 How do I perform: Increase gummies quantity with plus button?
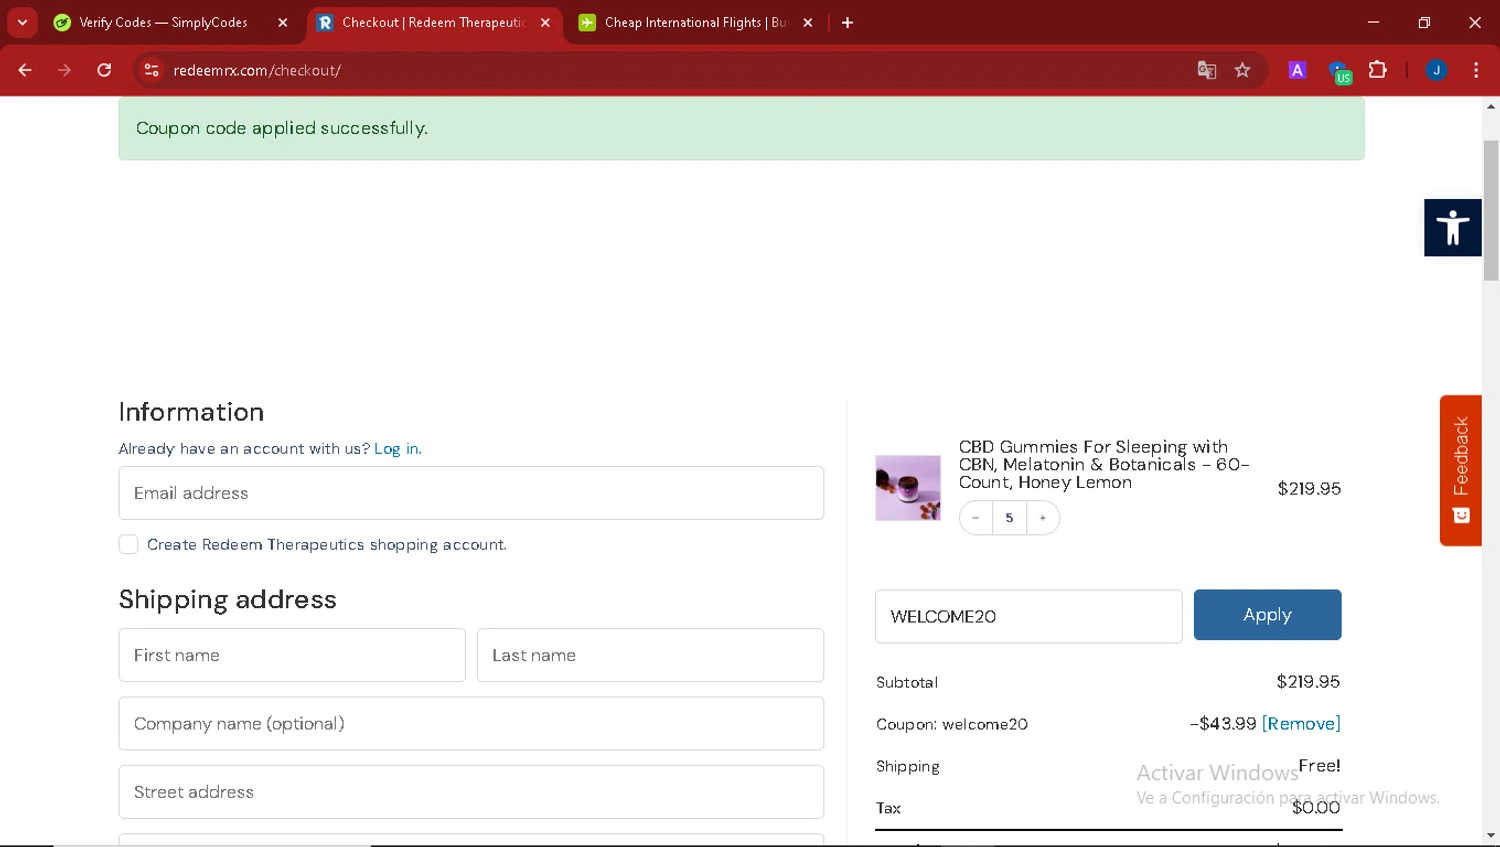click(1042, 517)
